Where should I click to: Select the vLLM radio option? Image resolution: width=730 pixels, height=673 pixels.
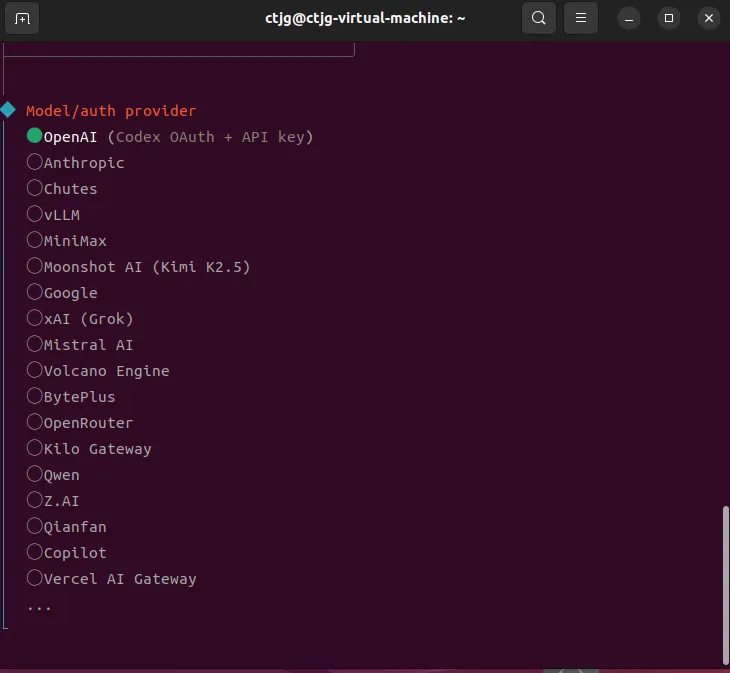tap(34, 214)
